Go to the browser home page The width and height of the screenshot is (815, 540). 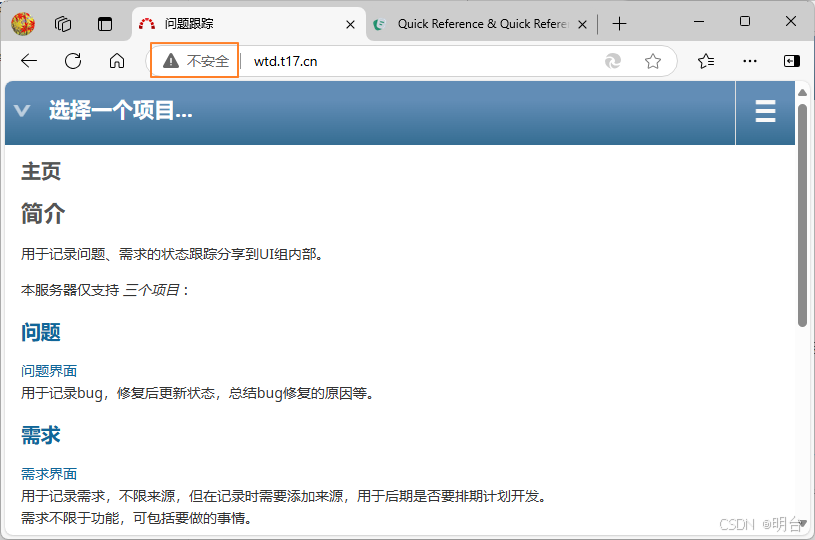(117, 61)
